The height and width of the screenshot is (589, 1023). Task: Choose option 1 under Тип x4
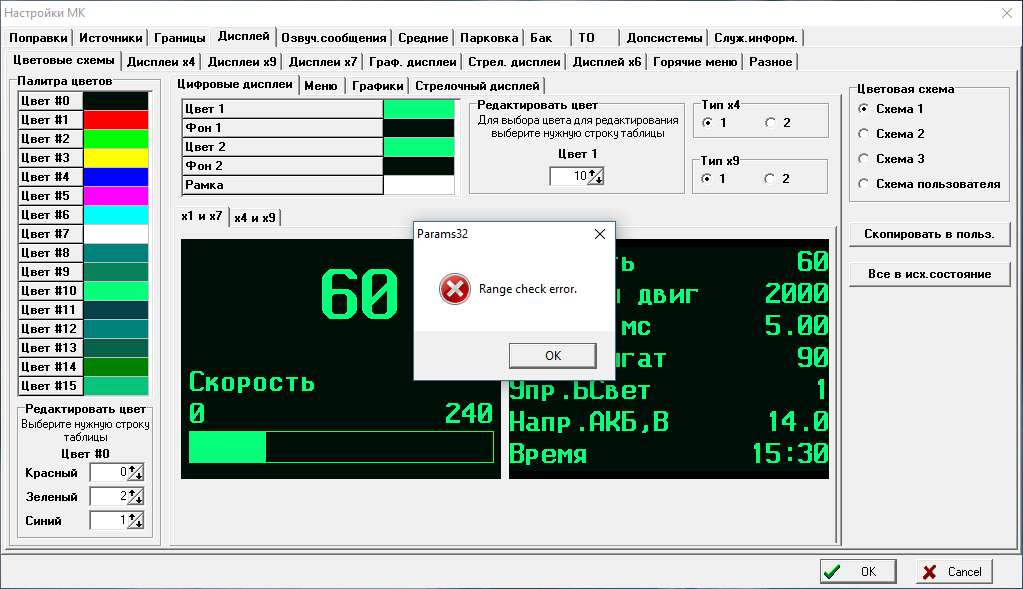tap(707, 123)
